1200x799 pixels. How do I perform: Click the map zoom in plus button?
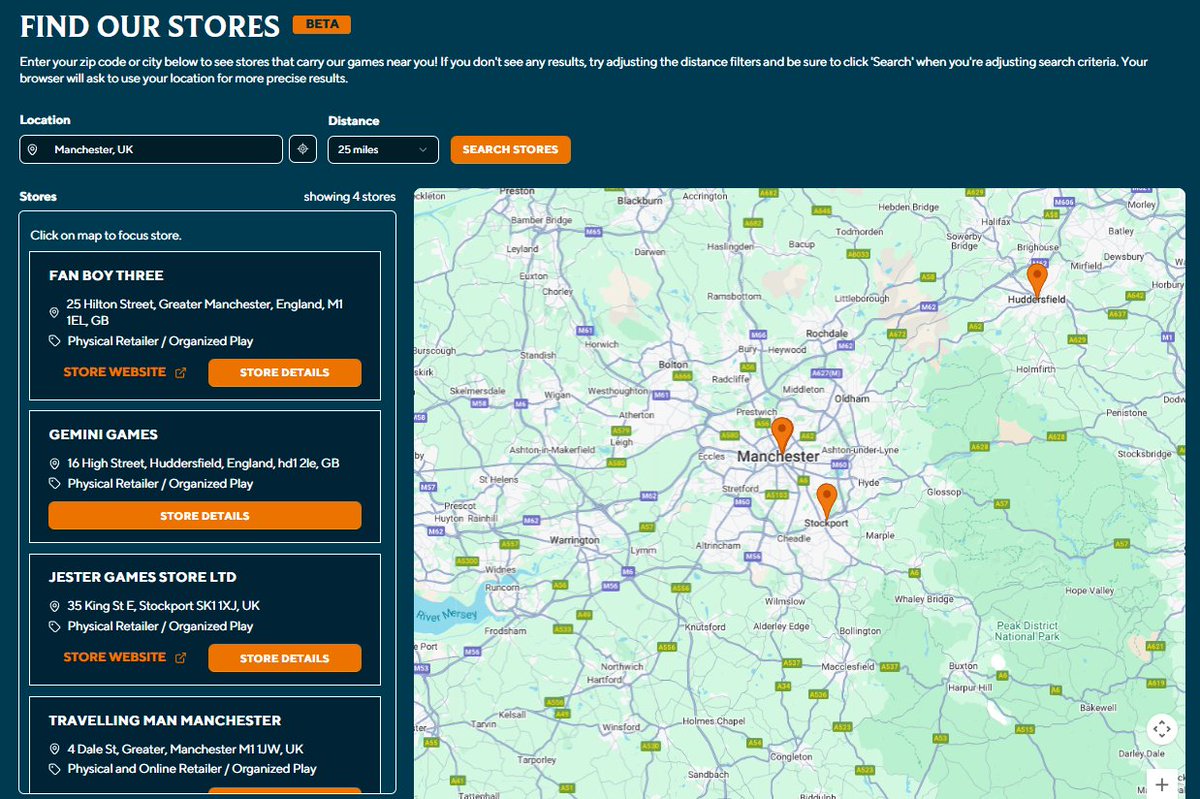[1161, 784]
